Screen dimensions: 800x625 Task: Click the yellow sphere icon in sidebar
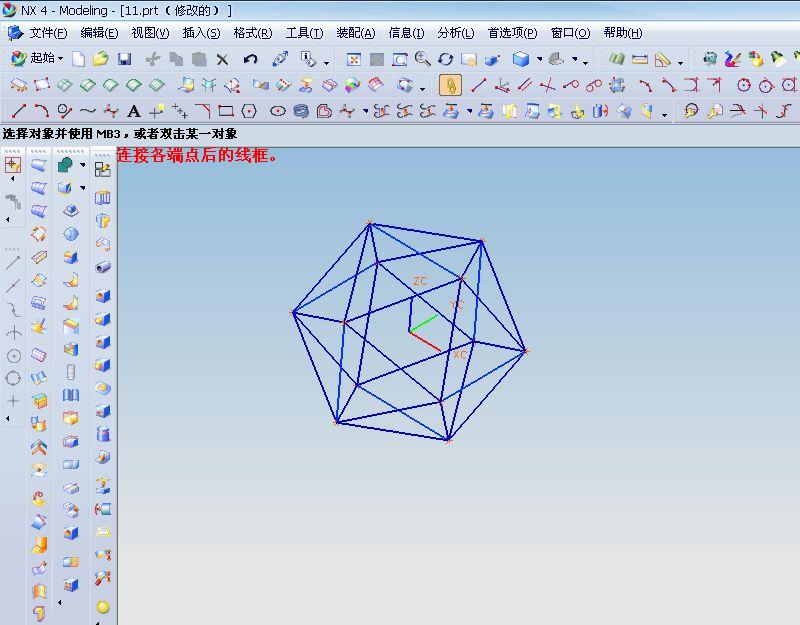tap(103, 607)
